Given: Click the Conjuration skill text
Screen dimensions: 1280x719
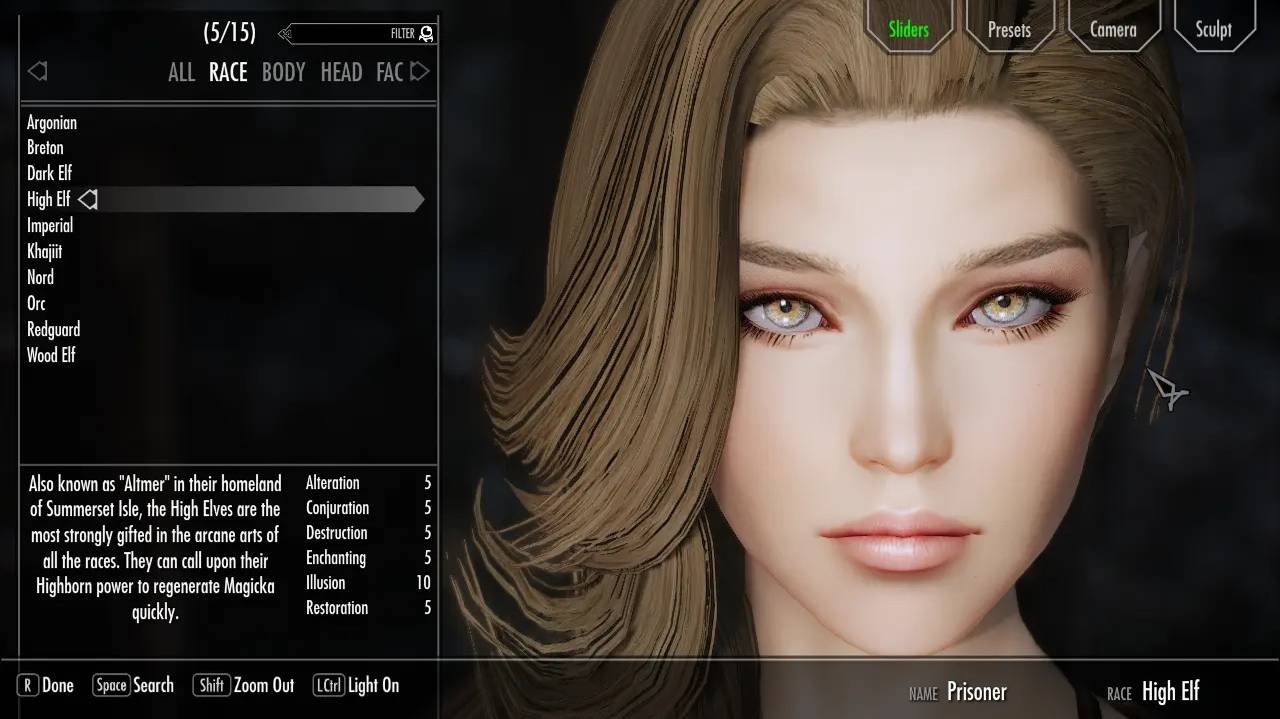Looking at the screenshot, I should click(x=337, y=508).
